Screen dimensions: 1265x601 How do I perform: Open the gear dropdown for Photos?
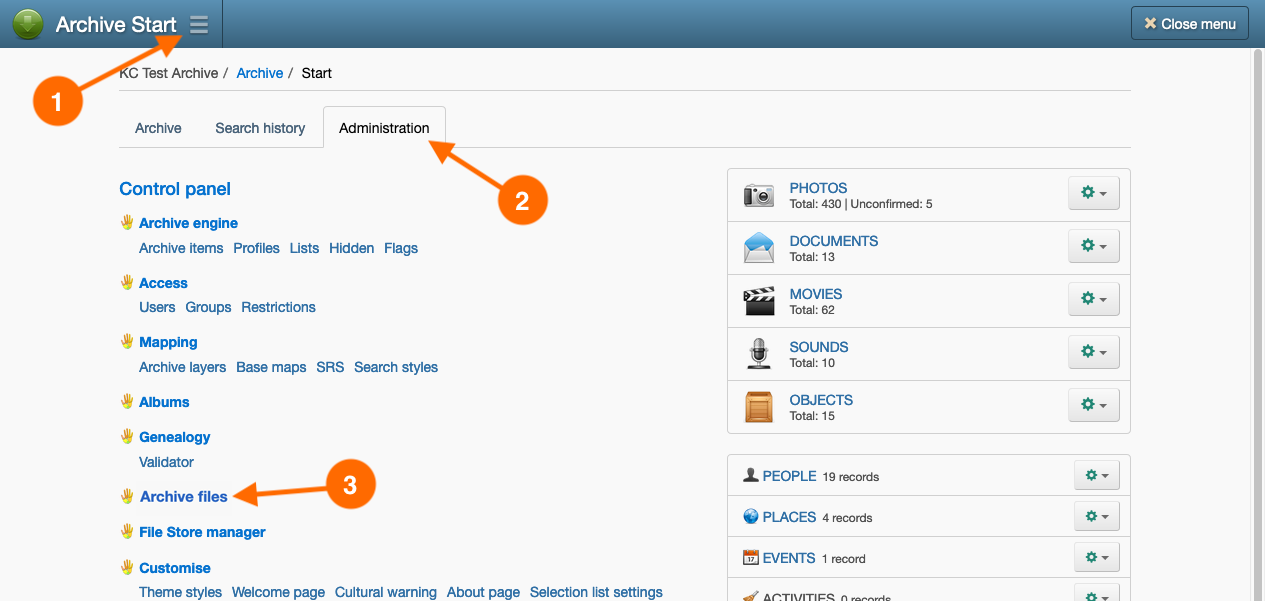[x=1093, y=193]
